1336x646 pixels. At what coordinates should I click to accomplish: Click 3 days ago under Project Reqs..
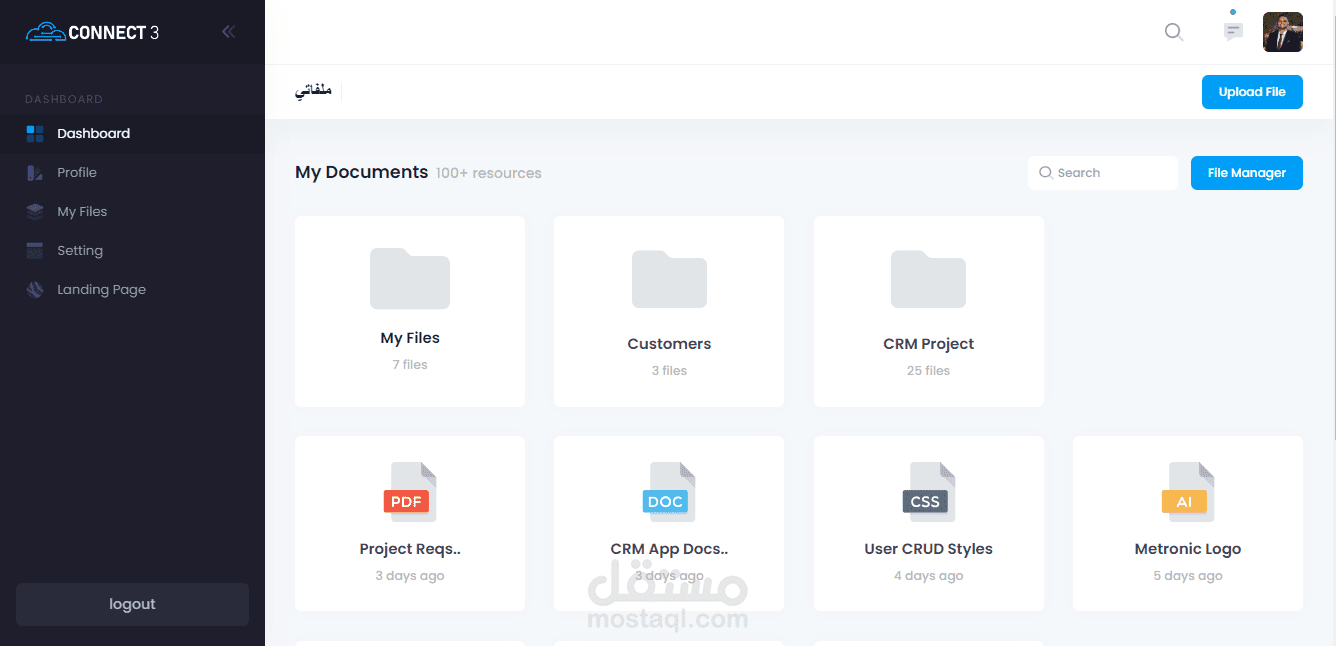[x=410, y=576]
